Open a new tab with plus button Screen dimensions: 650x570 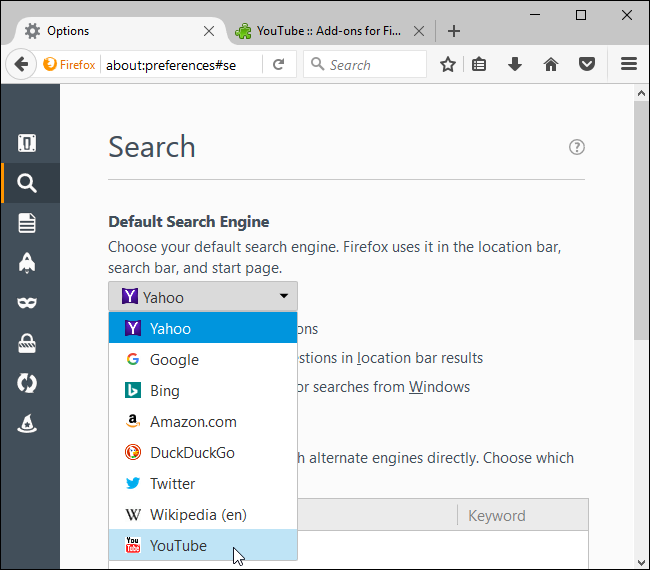tap(454, 31)
